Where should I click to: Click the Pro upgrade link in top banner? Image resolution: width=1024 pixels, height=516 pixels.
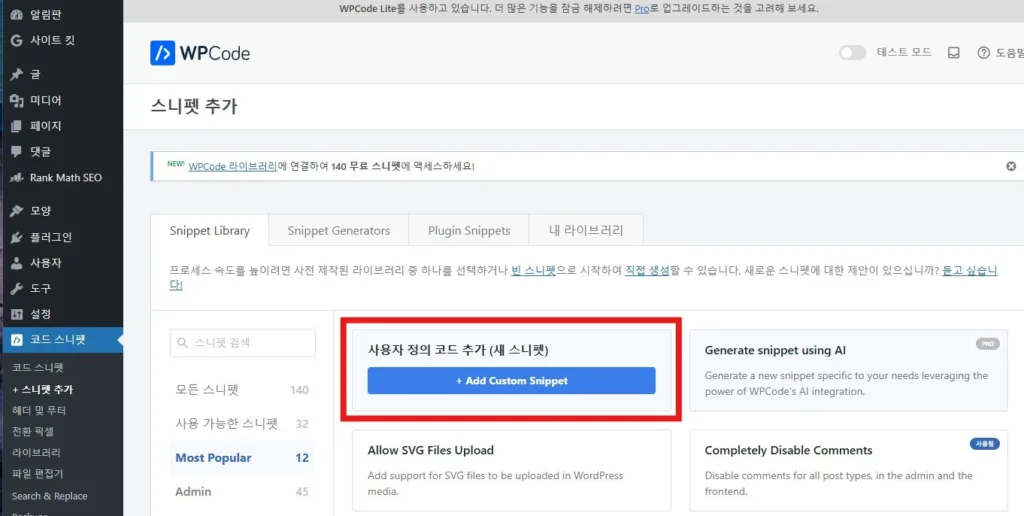pos(641,8)
